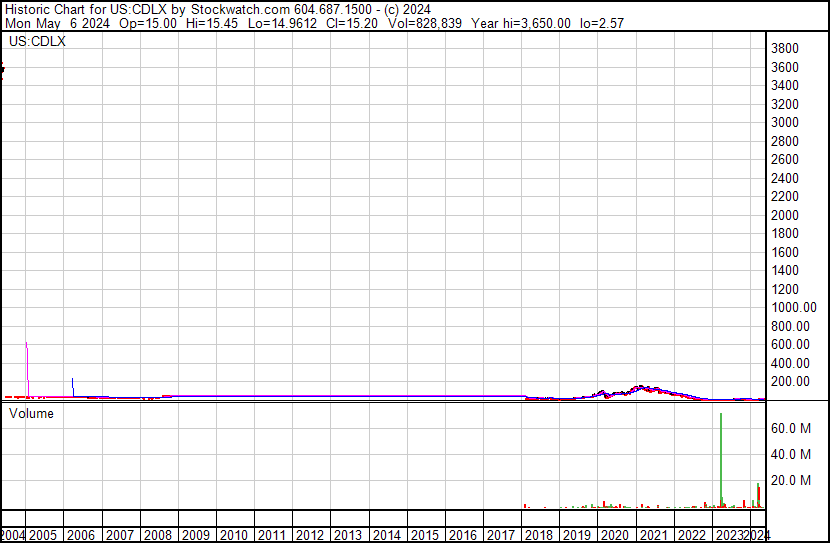Click the 2000 price axis label

785,215
